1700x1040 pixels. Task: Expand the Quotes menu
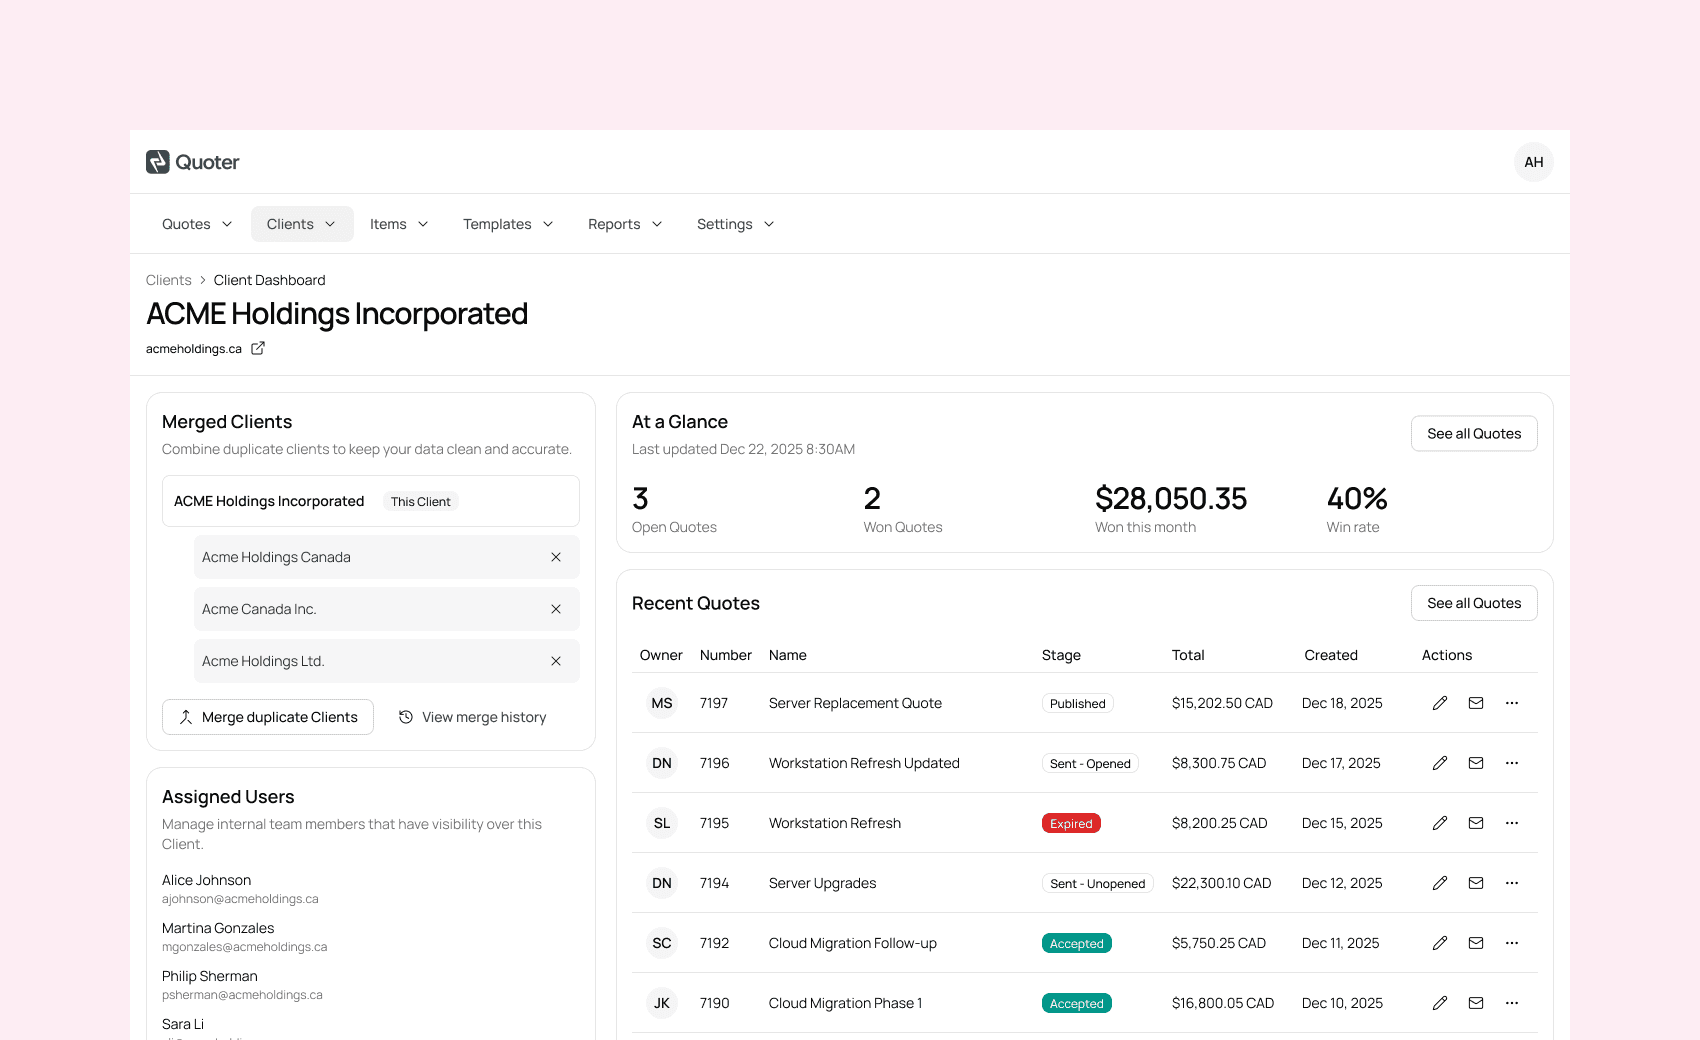197,224
